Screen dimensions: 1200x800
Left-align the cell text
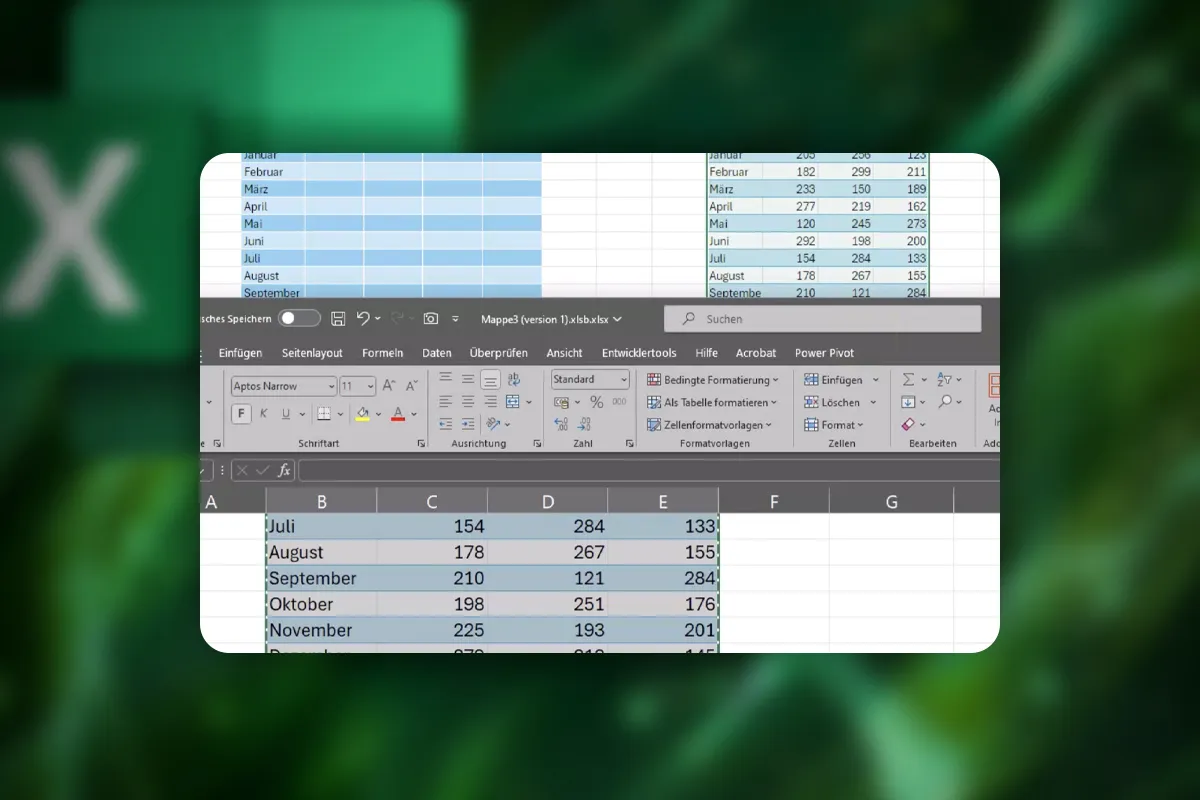point(444,402)
